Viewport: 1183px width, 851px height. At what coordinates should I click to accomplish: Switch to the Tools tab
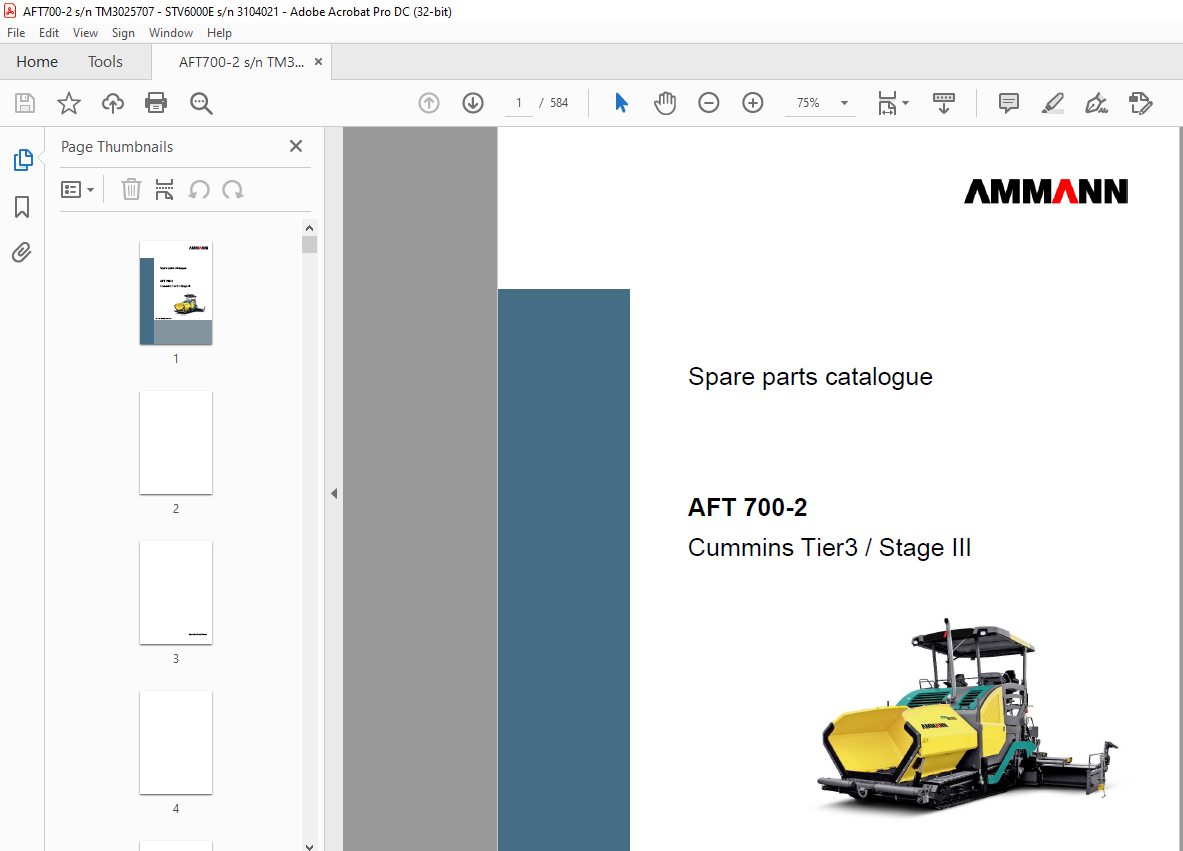click(105, 62)
